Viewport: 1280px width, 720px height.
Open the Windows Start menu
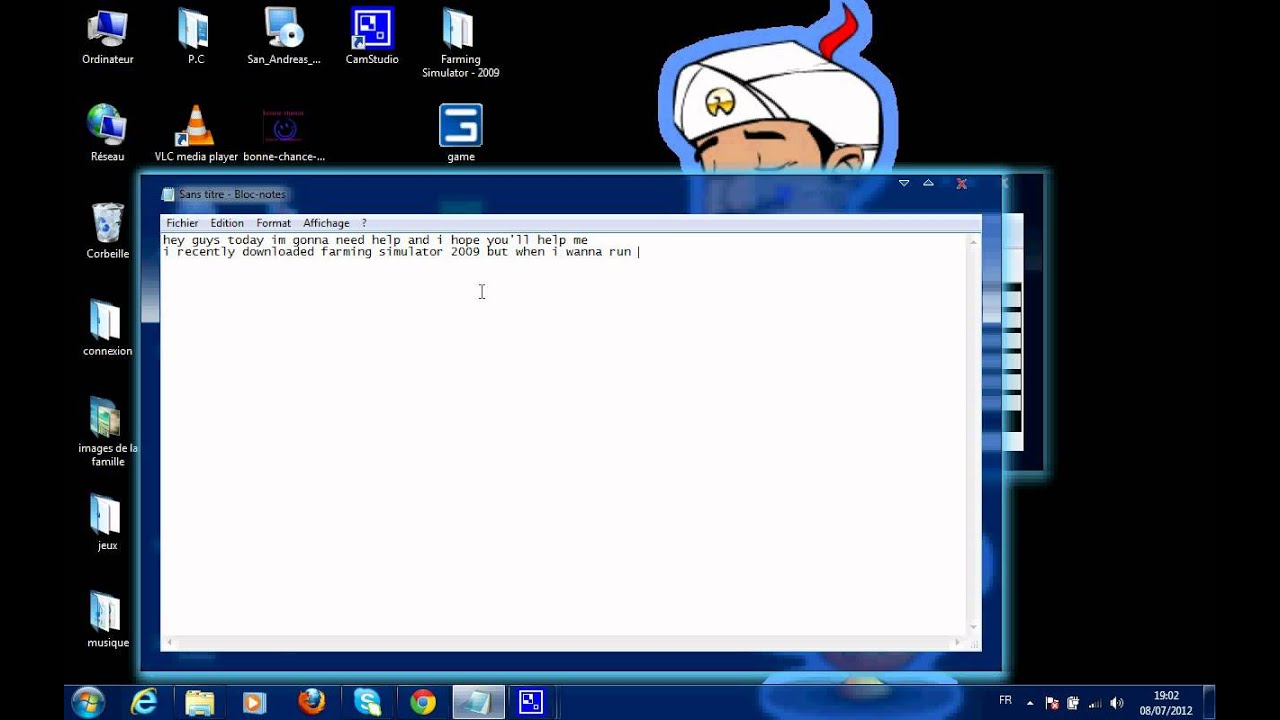pyautogui.click(x=88, y=702)
